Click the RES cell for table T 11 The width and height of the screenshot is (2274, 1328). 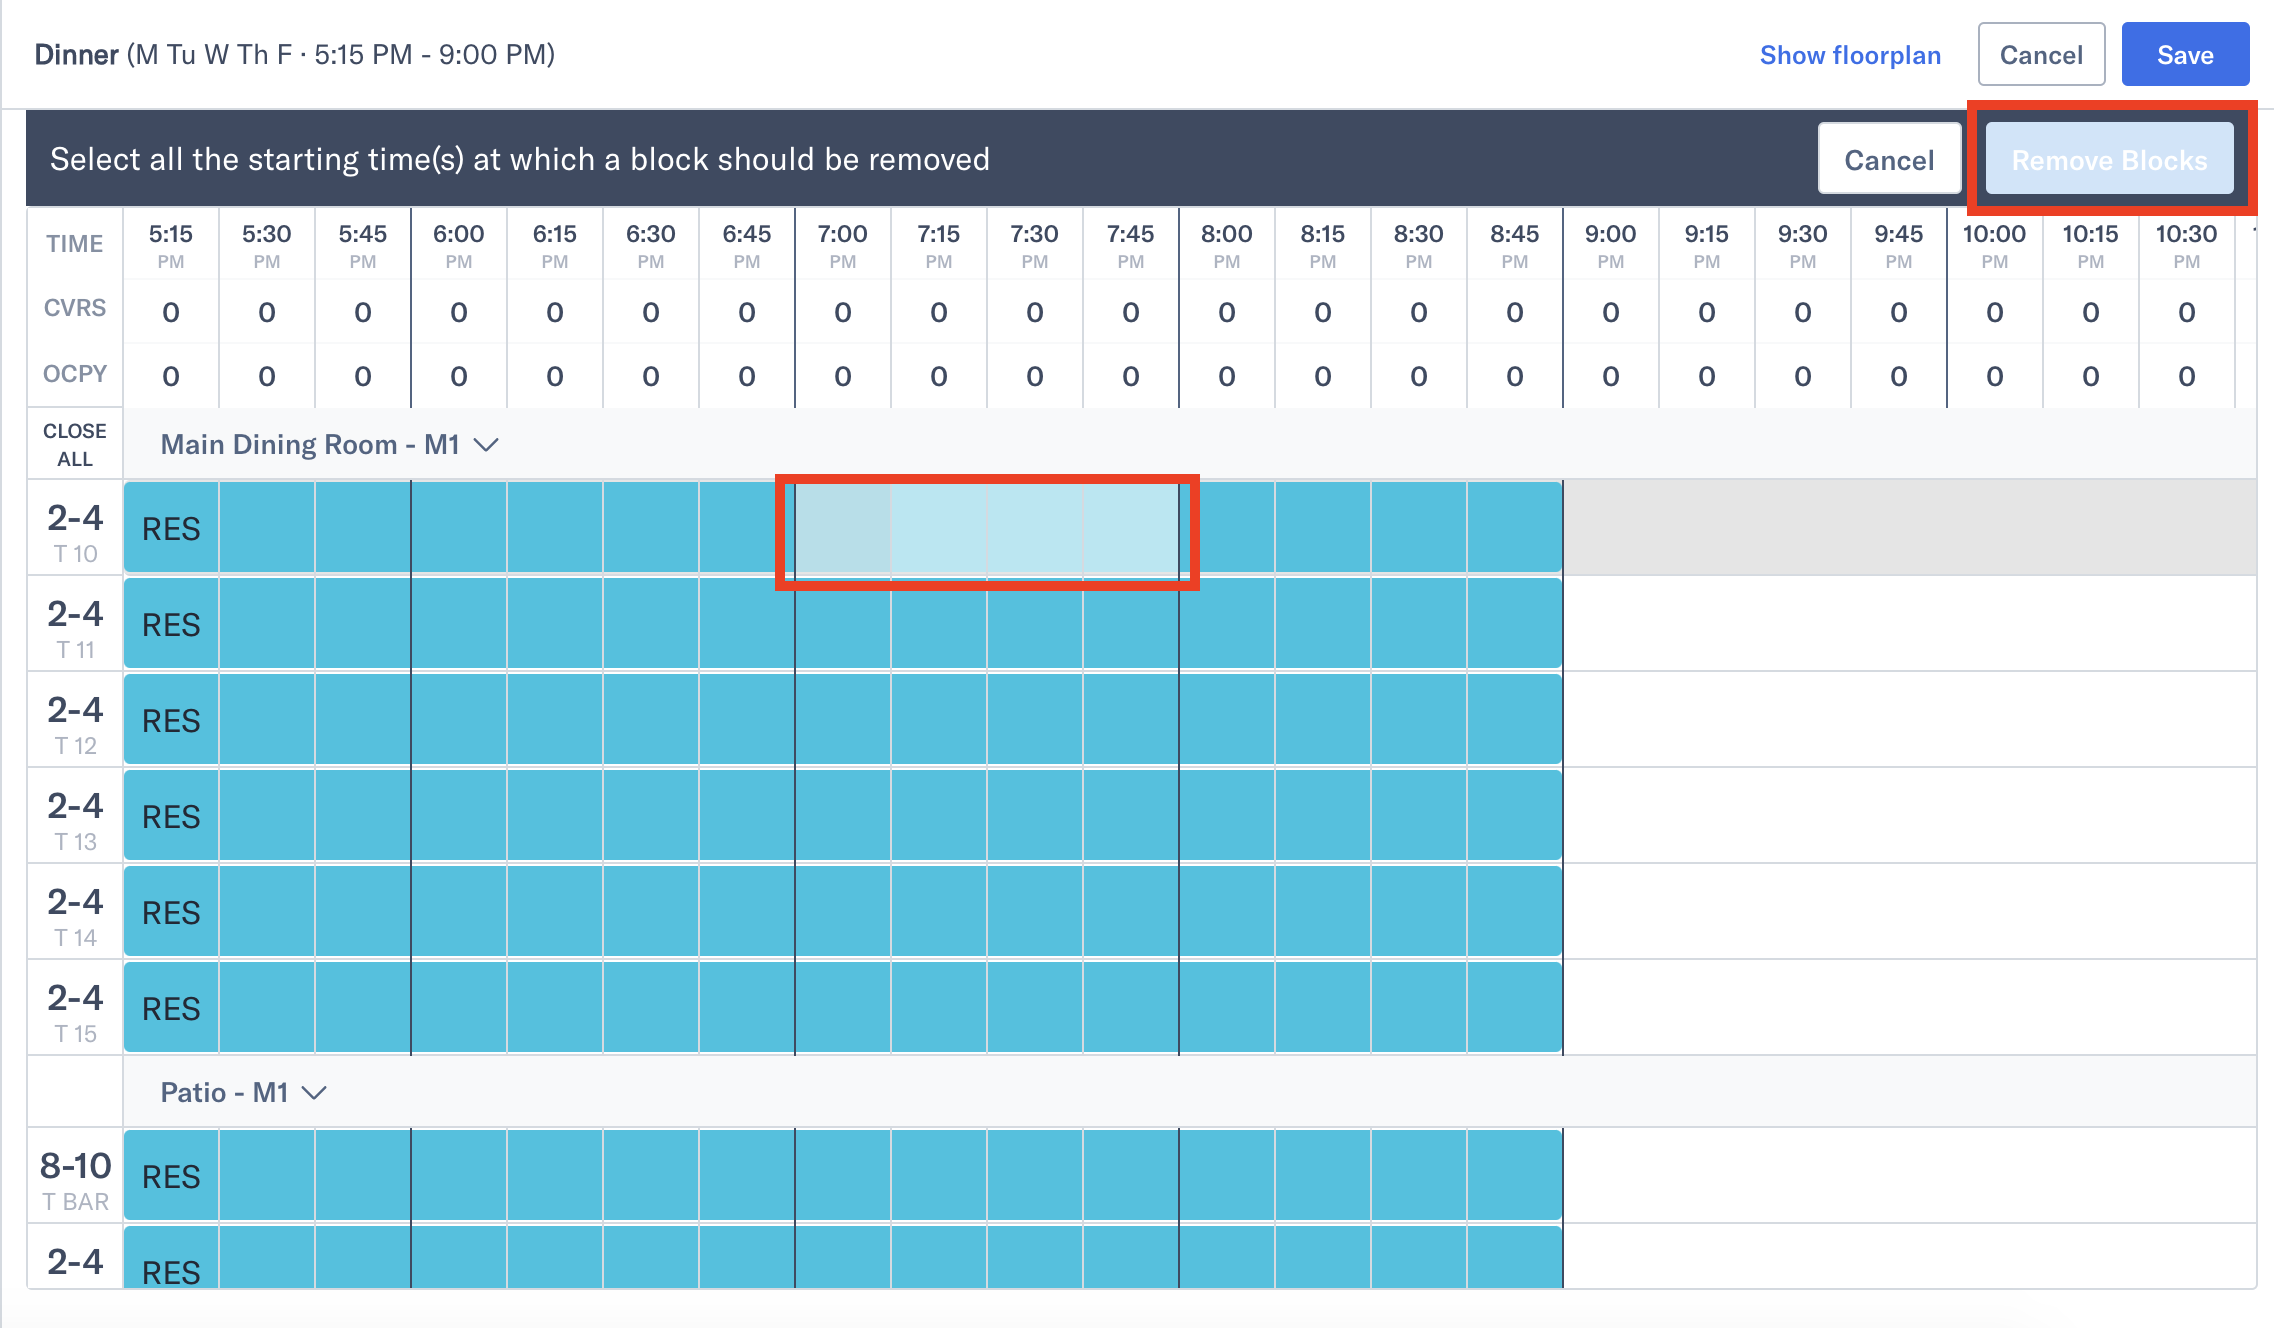[x=170, y=623]
